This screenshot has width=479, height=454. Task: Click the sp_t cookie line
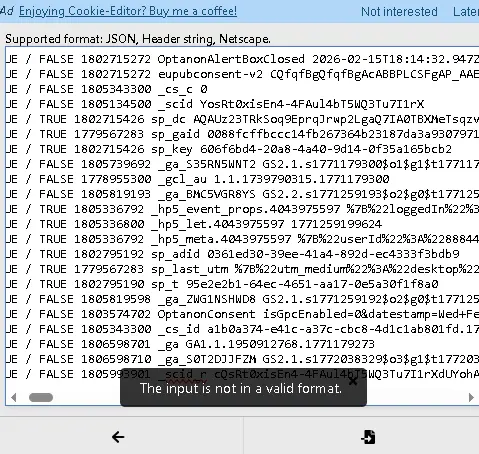click(x=222, y=284)
